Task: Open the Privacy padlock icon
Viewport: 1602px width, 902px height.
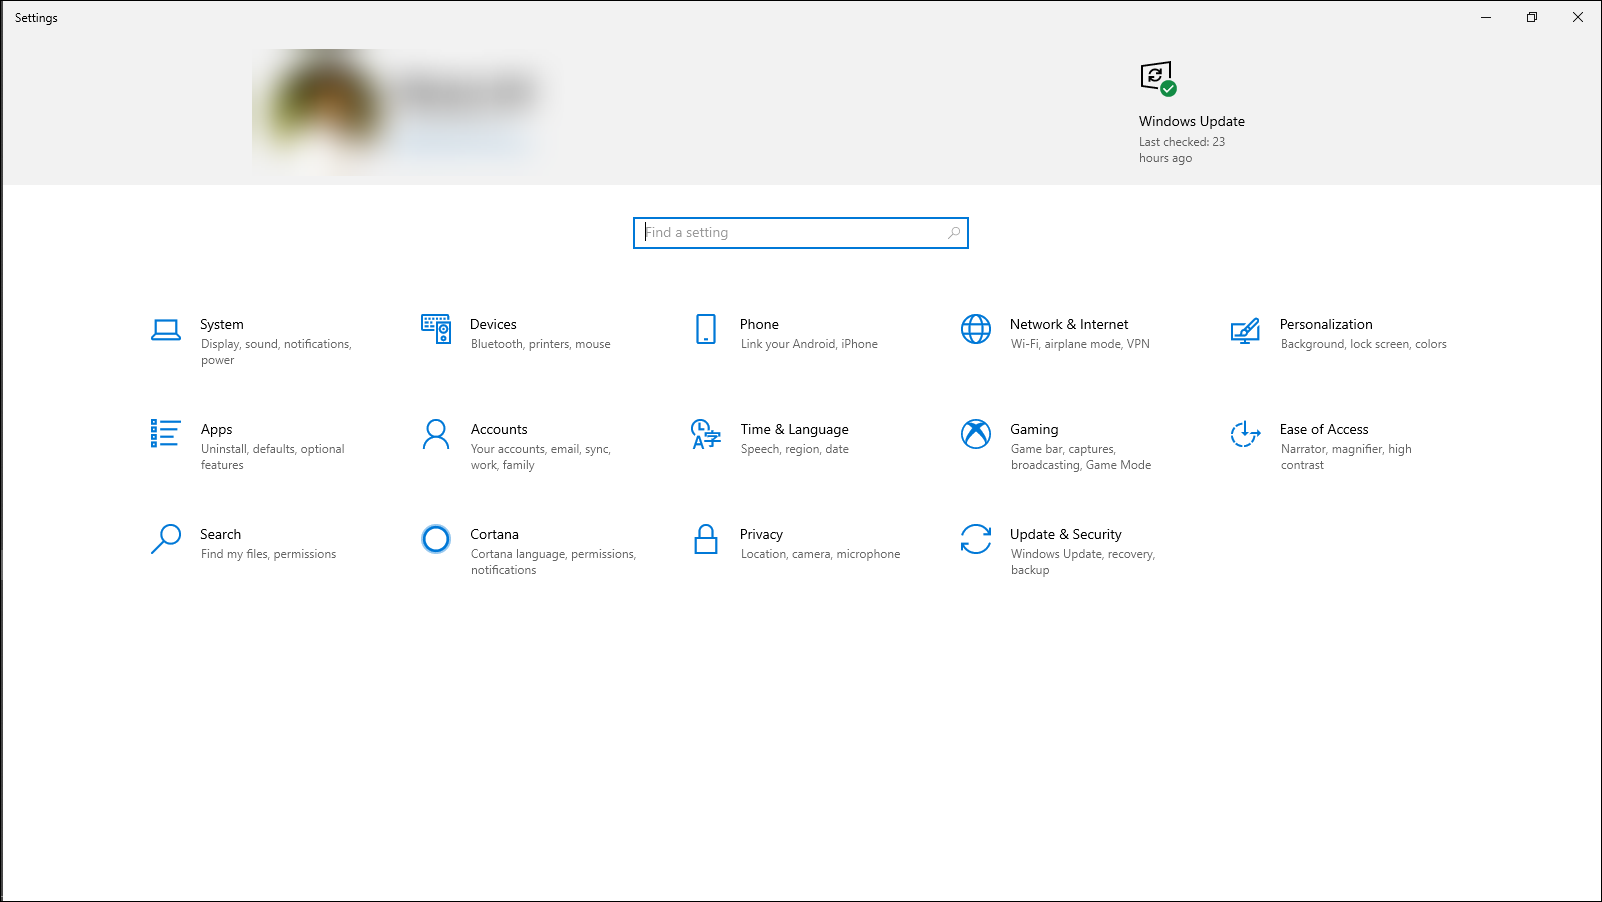Action: coord(706,539)
